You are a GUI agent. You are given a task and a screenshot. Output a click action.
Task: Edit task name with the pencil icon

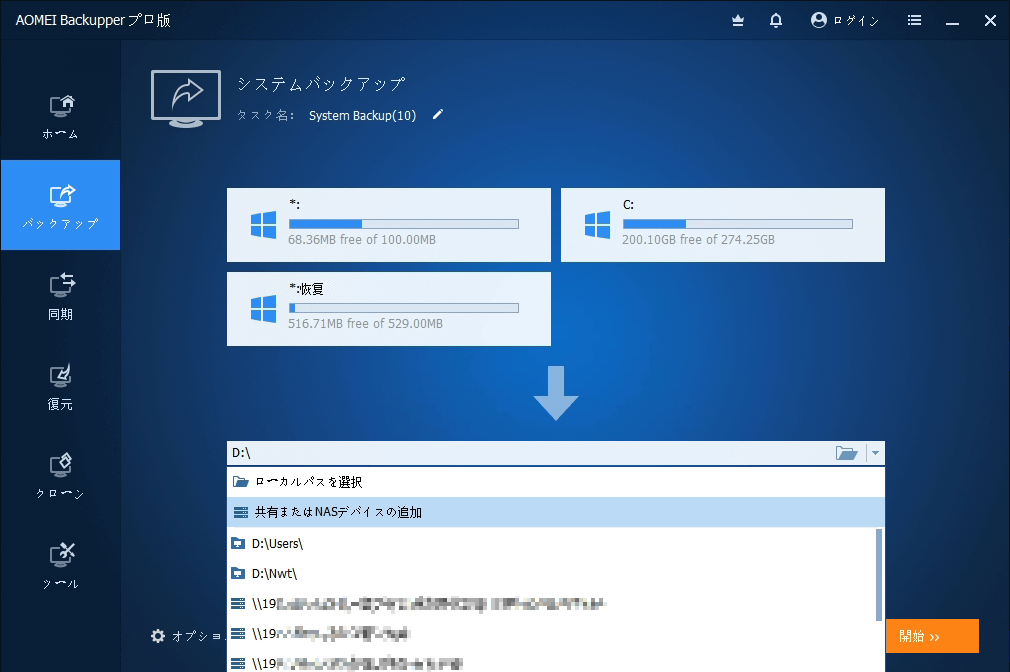click(438, 115)
